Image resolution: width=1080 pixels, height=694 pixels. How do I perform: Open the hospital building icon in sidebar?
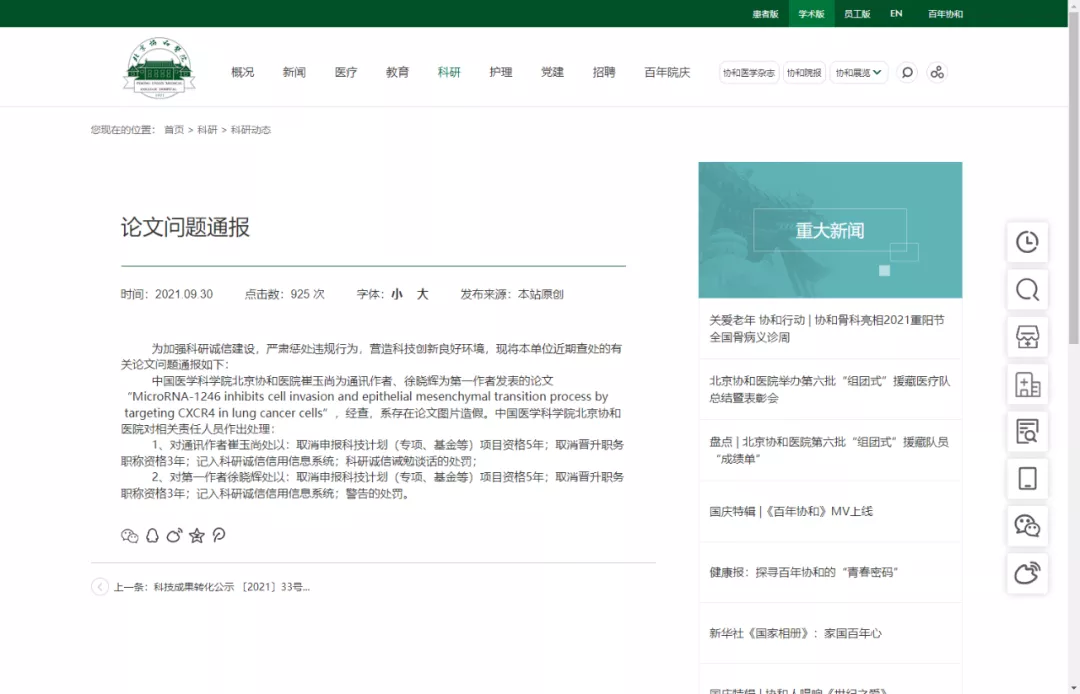[1027, 384]
